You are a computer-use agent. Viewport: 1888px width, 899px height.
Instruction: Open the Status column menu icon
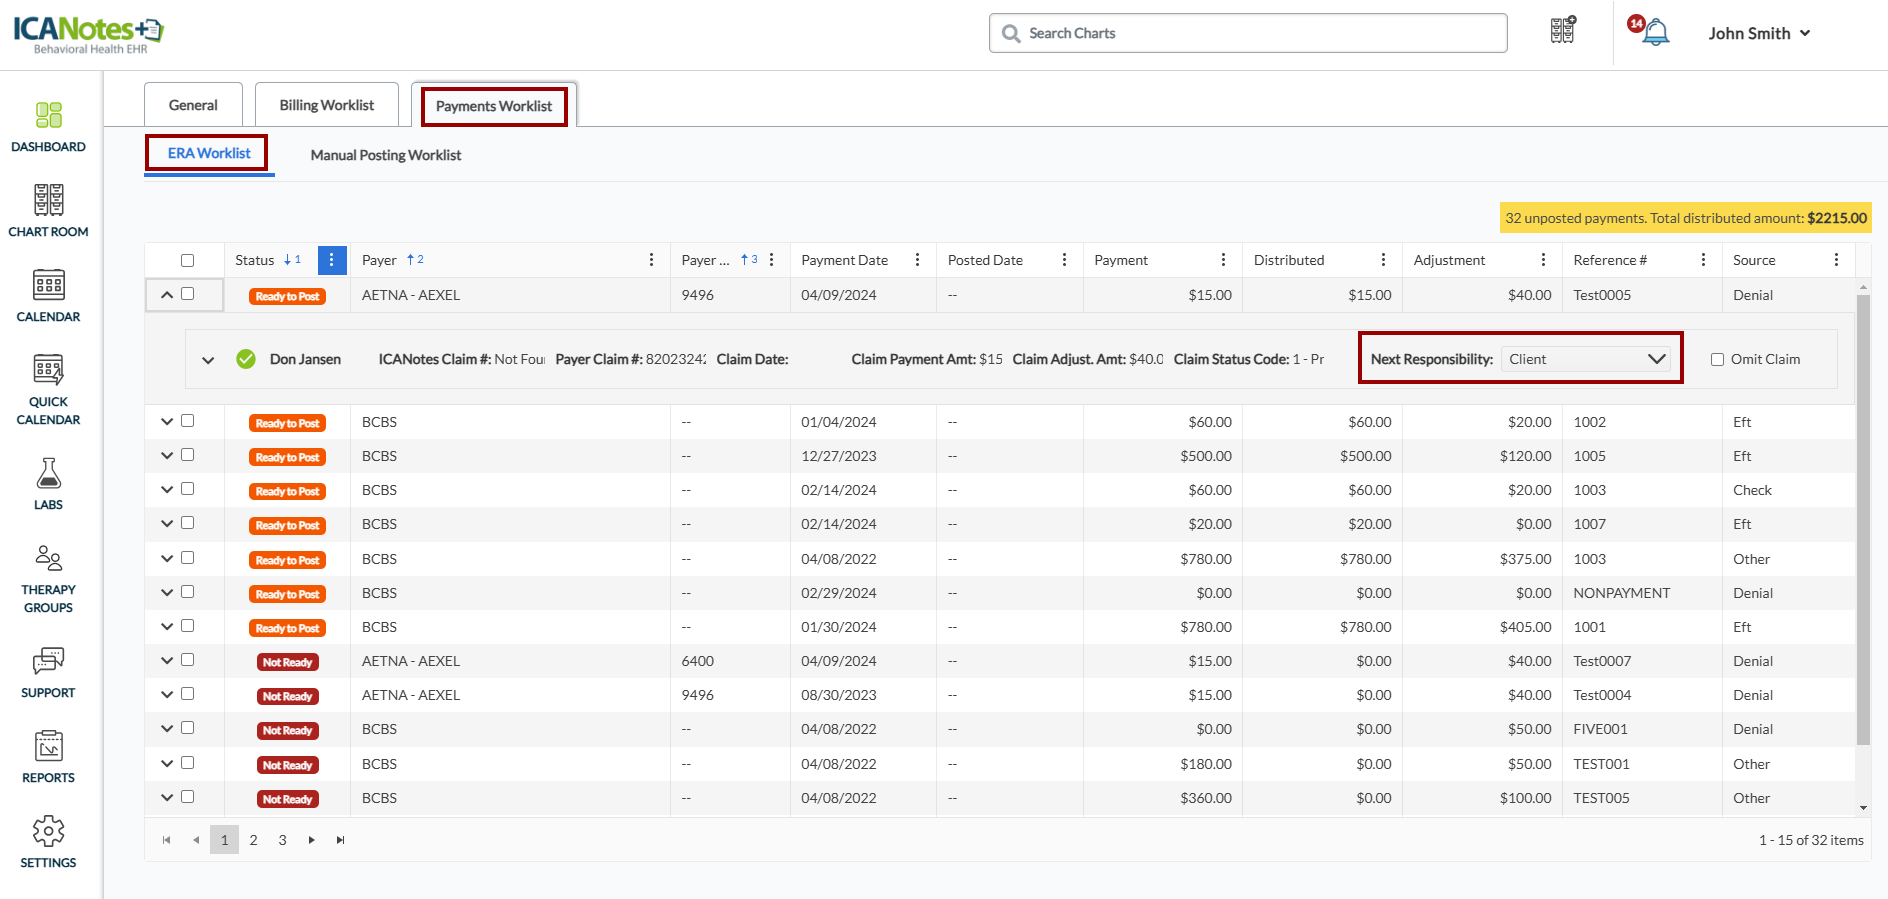click(x=332, y=260)
